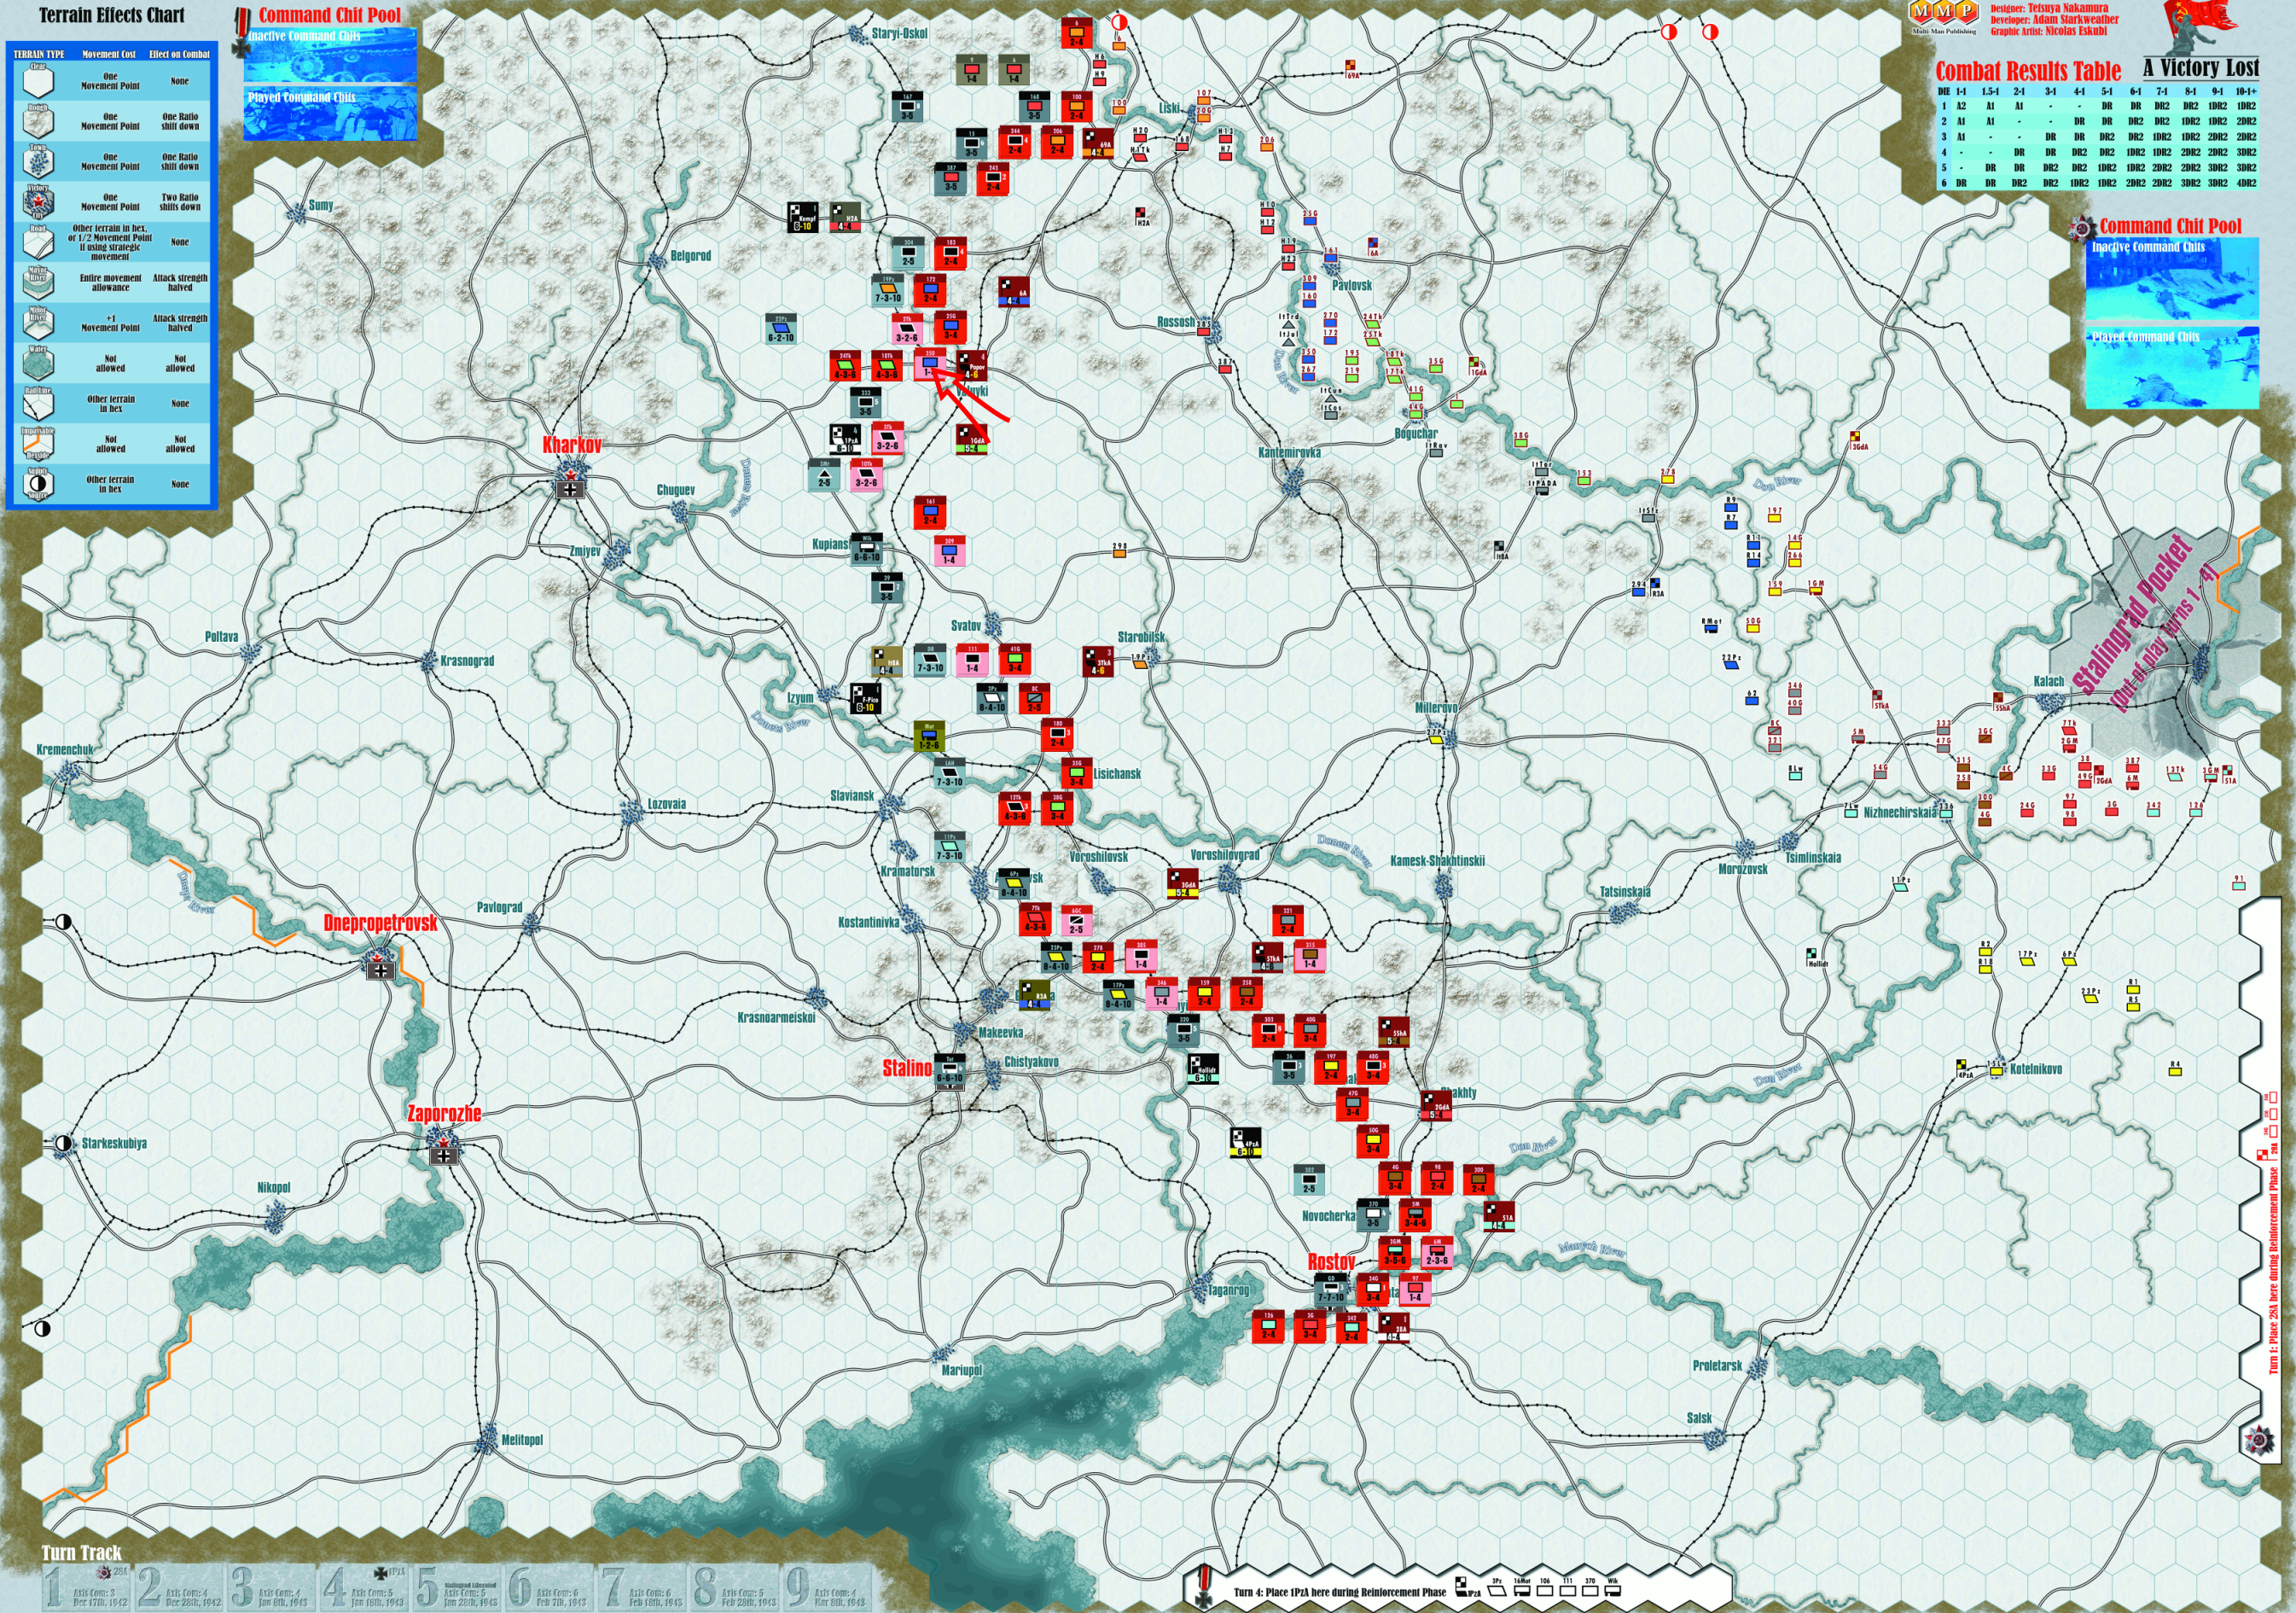Select the LAH 7-3-10 counter
The width and height of the screenshot is (2296, 1613).
pos(950,773)
